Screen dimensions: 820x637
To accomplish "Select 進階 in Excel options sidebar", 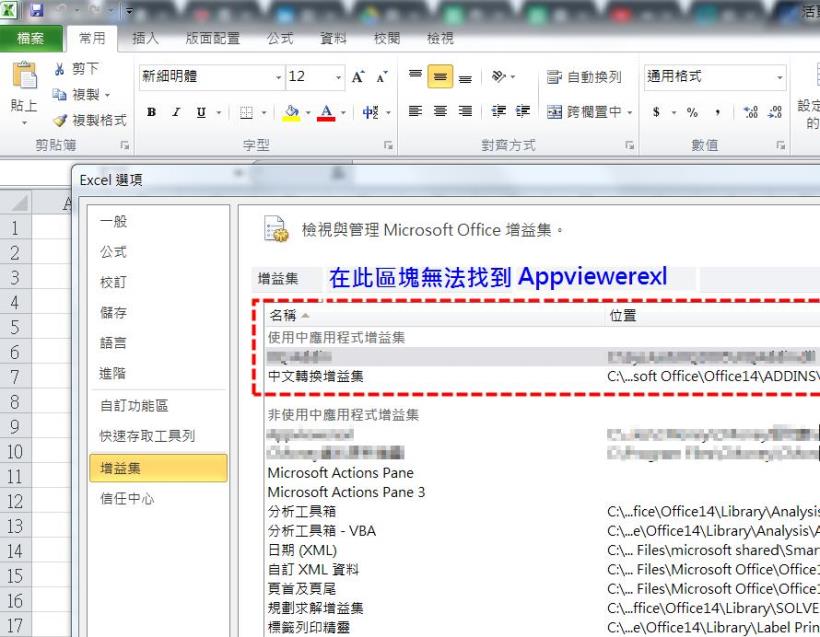I will pyautogui.click(x=113, y=373).
